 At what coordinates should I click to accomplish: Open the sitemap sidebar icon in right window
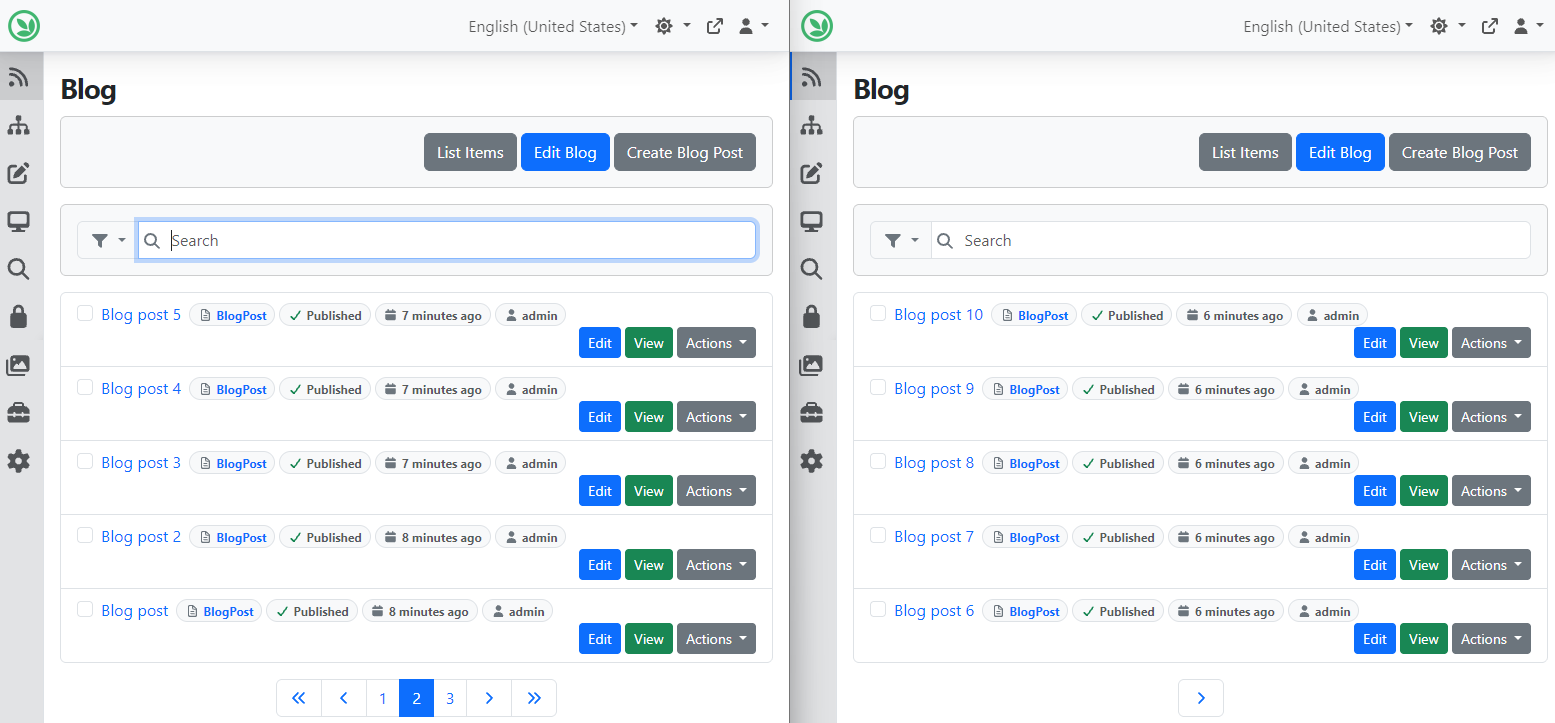(x=812, y=125)
